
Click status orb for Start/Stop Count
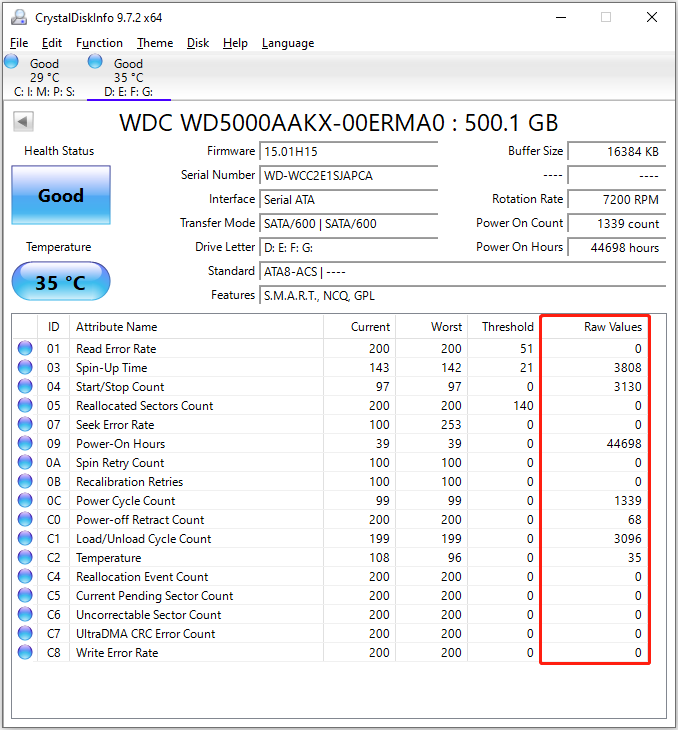click(x=25, y=386)
